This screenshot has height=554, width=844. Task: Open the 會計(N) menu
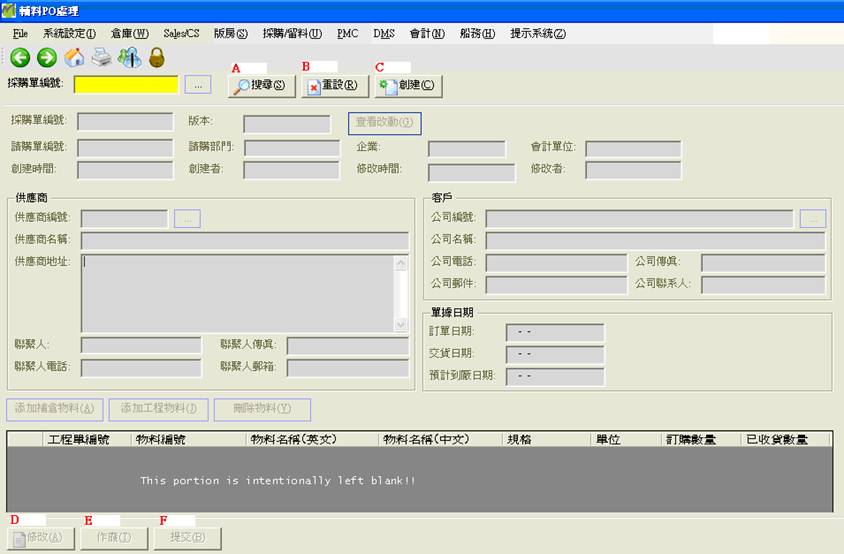427,33
